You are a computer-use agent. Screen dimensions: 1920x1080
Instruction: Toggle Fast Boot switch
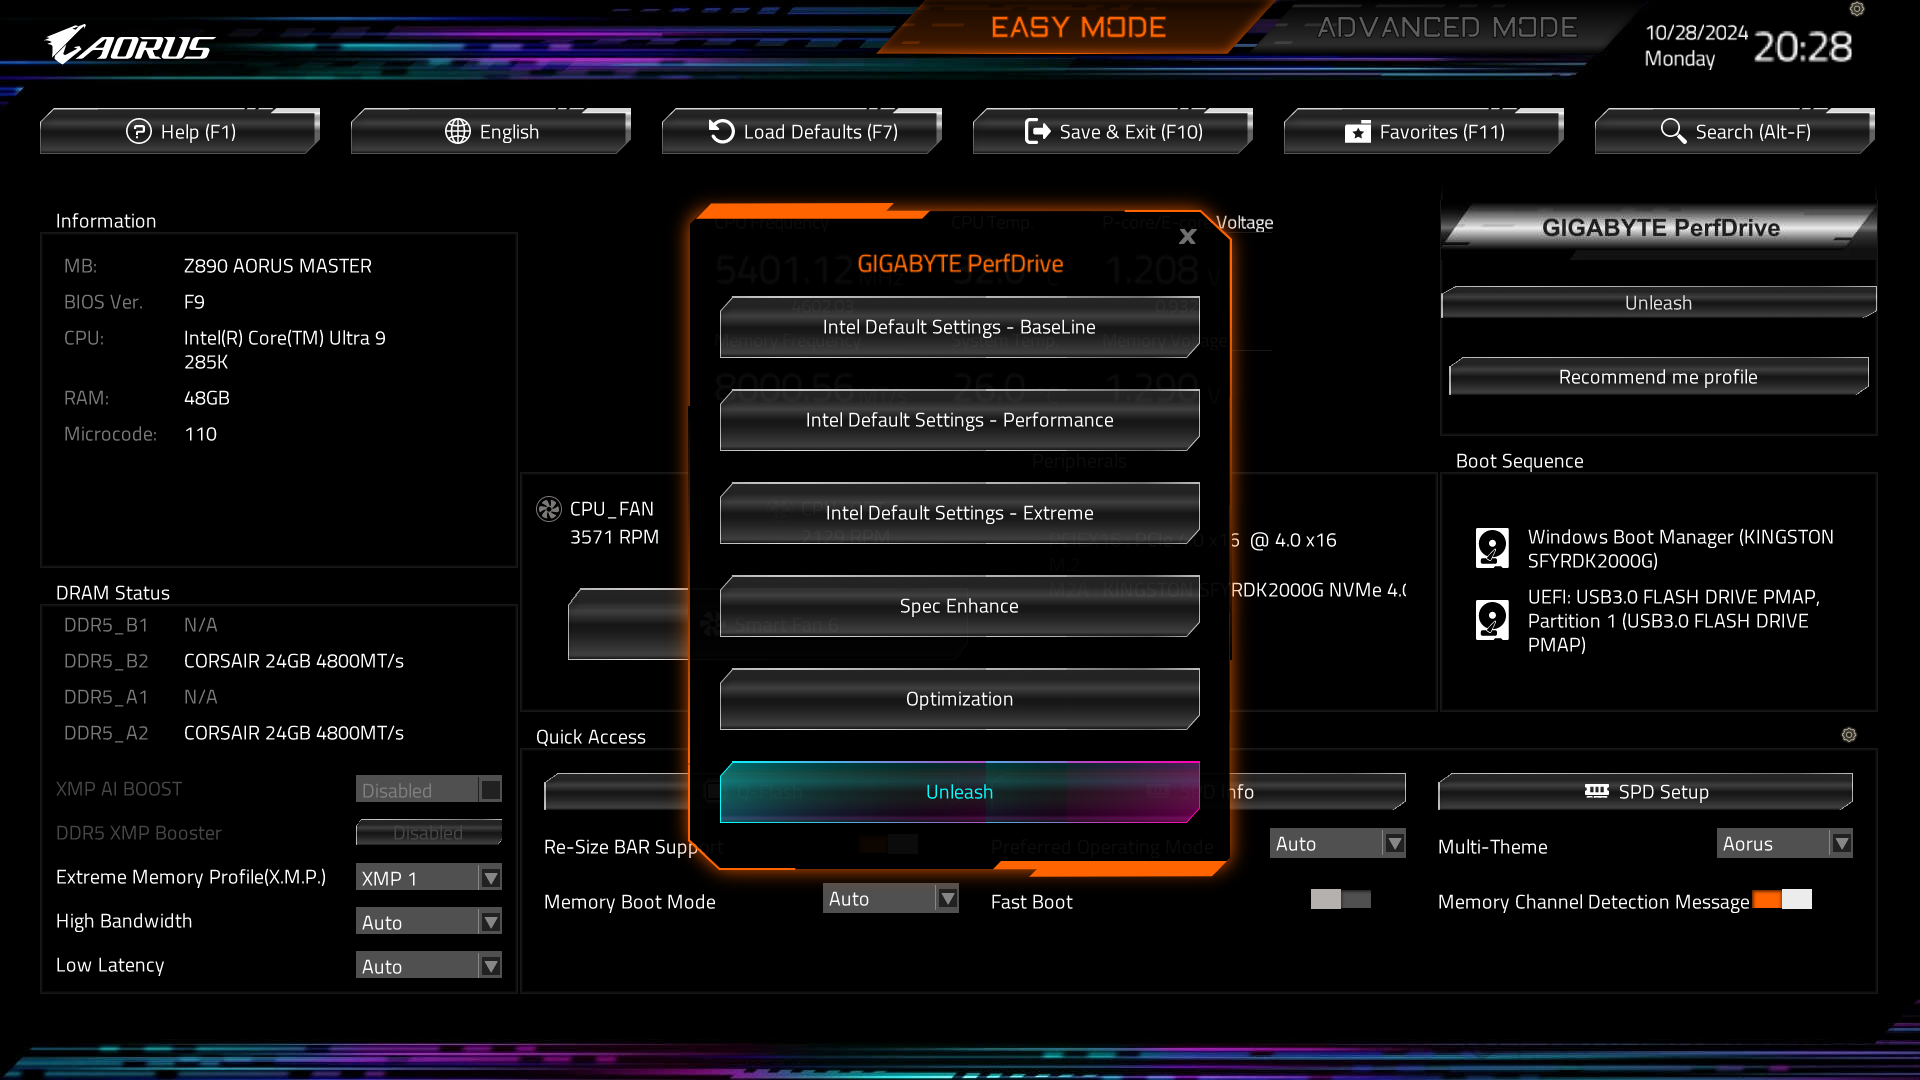coord(1340,901)
